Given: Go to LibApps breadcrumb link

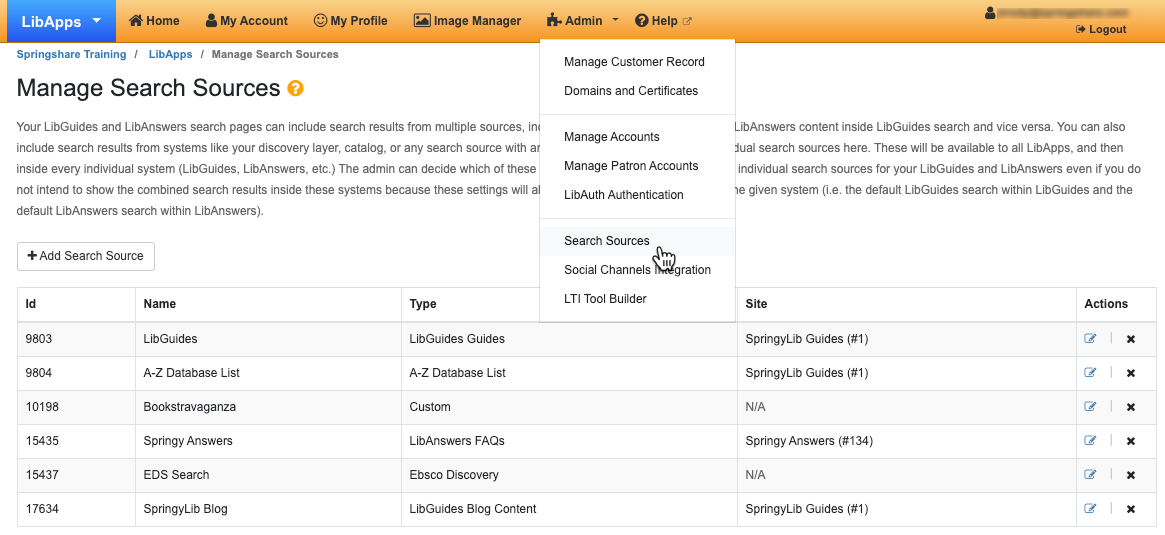Looking at the screenshot, I should point(170,54).
